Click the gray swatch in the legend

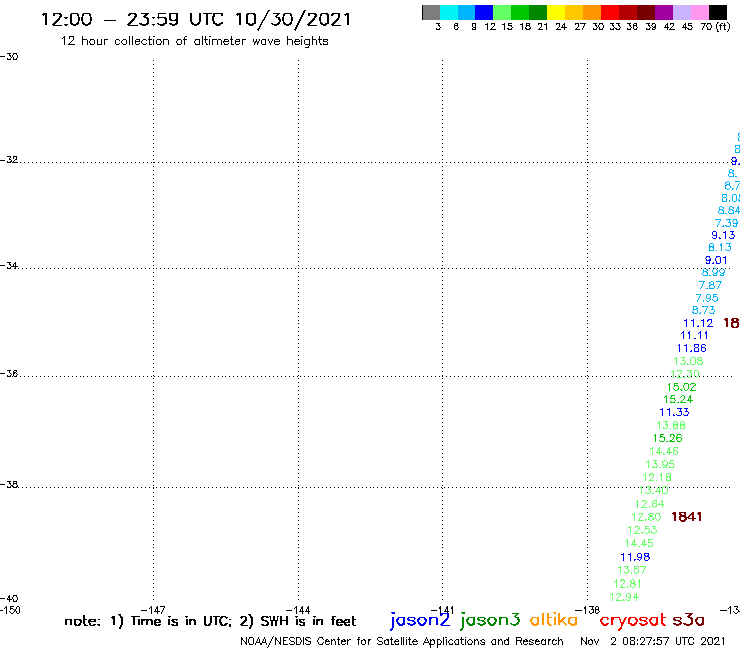coord(431,12)
